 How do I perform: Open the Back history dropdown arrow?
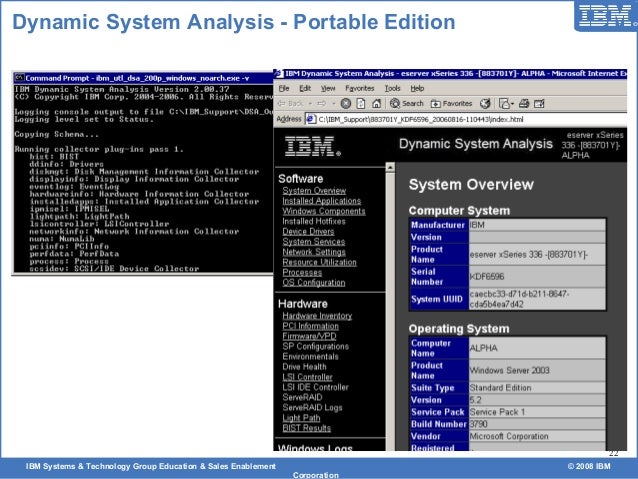pos(310,104)
